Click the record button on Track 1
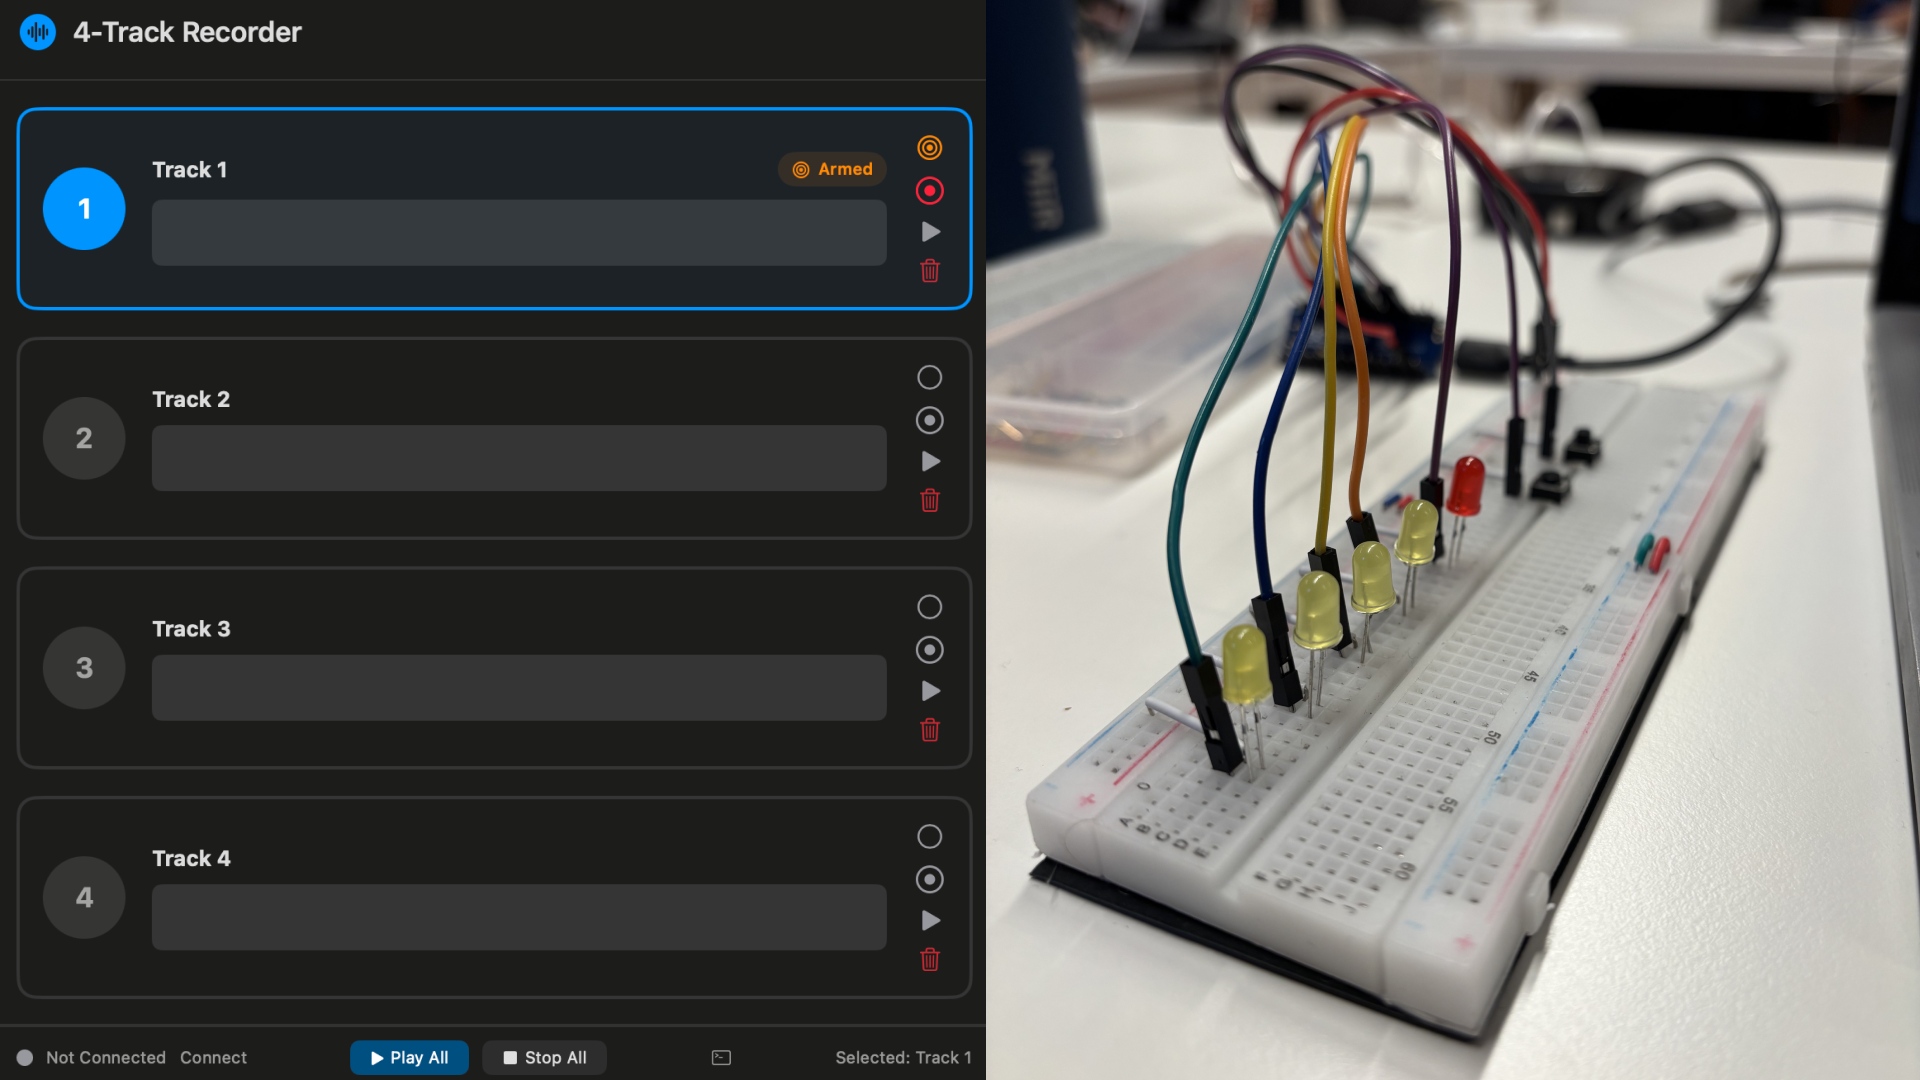The height and width of the screenshot is (1080, 1920). click(929, 191)
